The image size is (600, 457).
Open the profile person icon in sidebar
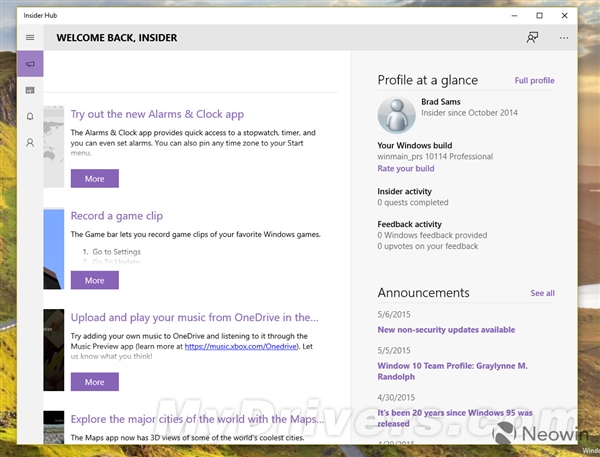pos(30,142)
